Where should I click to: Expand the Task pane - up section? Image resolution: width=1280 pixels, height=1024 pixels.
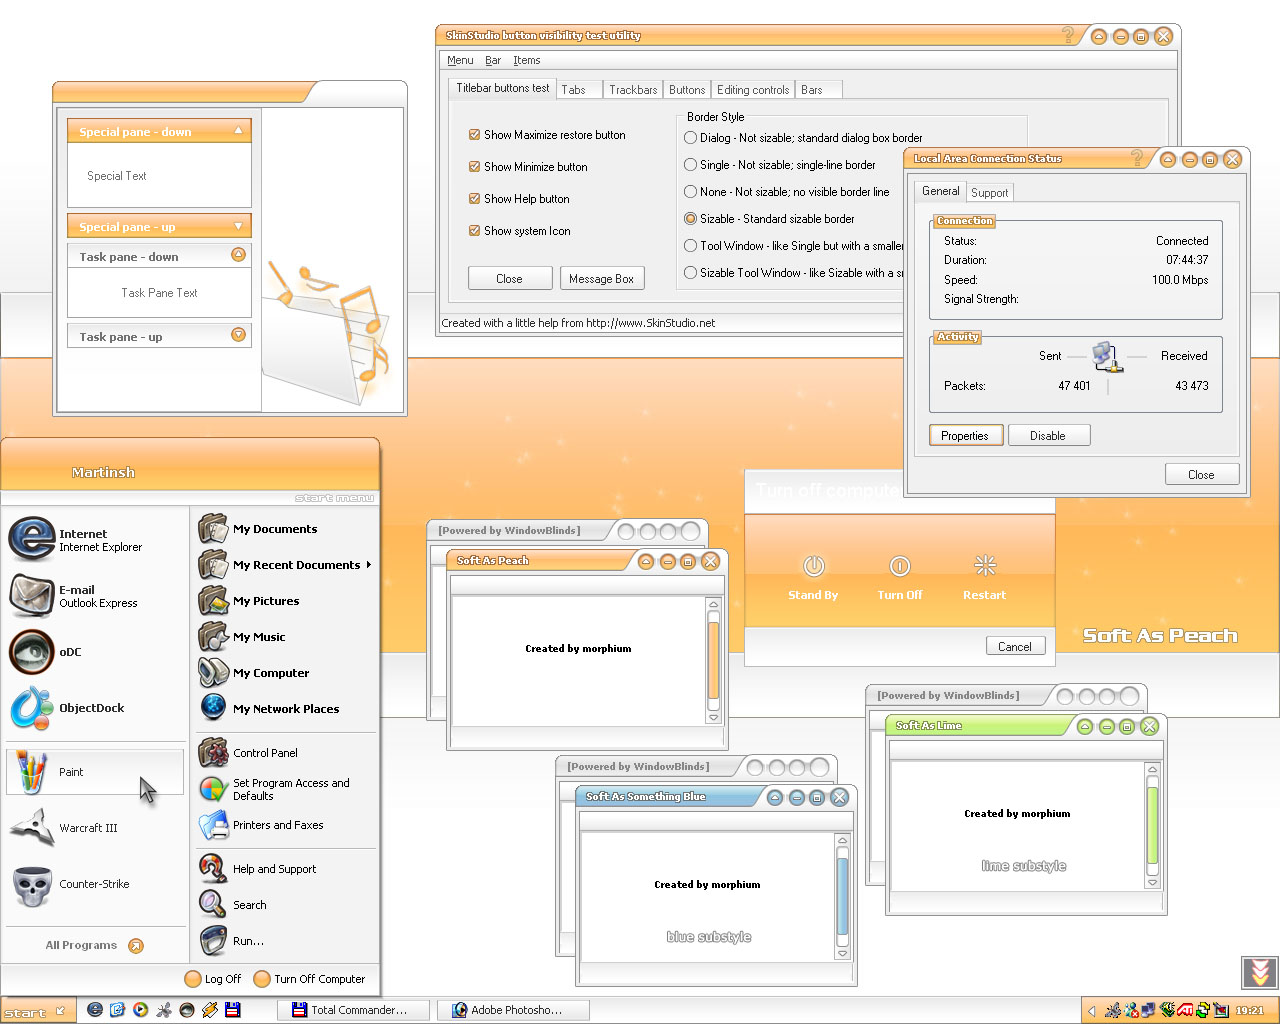pos(159,336)
